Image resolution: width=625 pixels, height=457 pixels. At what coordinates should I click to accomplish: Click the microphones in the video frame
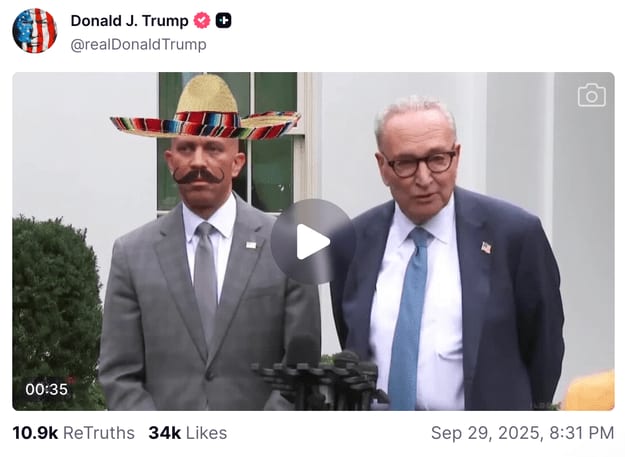(x=320, y=375)
